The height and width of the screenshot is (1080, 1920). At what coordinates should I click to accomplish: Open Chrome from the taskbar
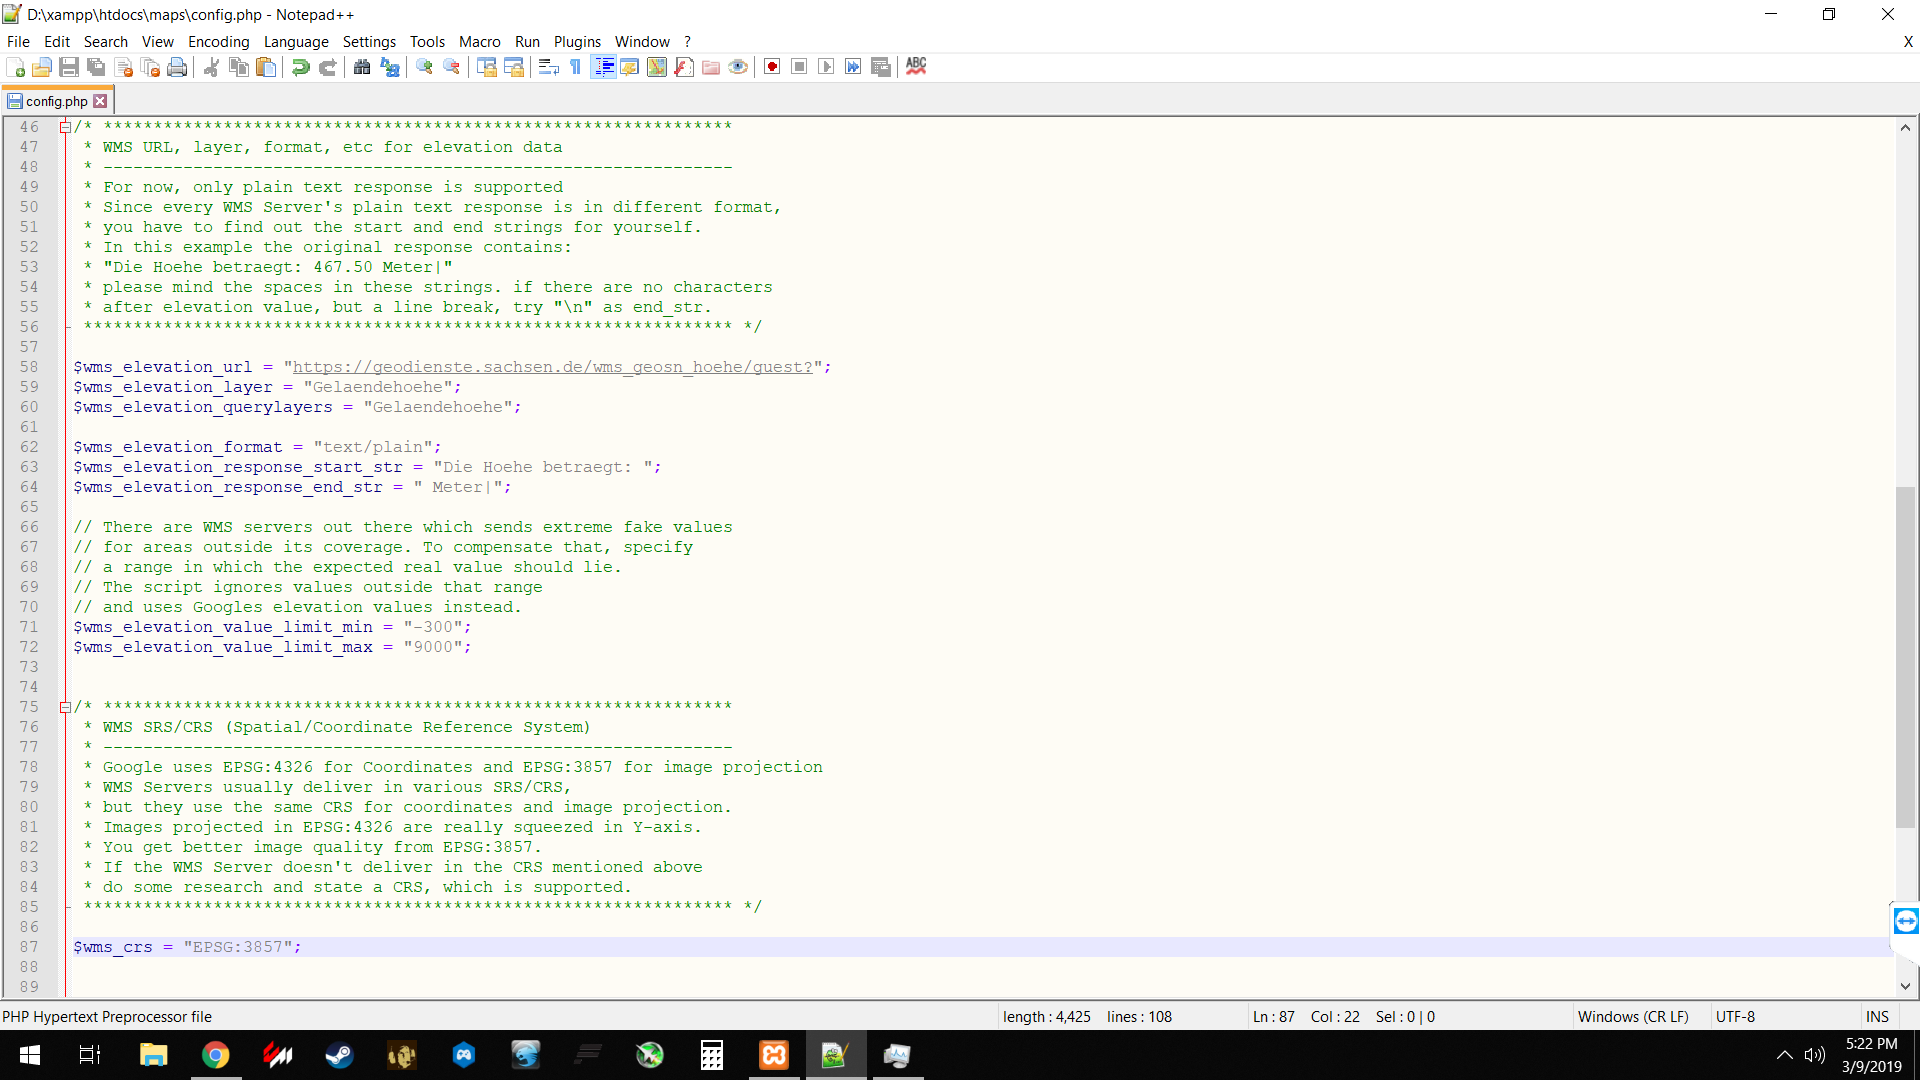pyautogui.click(x=215, y=1055)
